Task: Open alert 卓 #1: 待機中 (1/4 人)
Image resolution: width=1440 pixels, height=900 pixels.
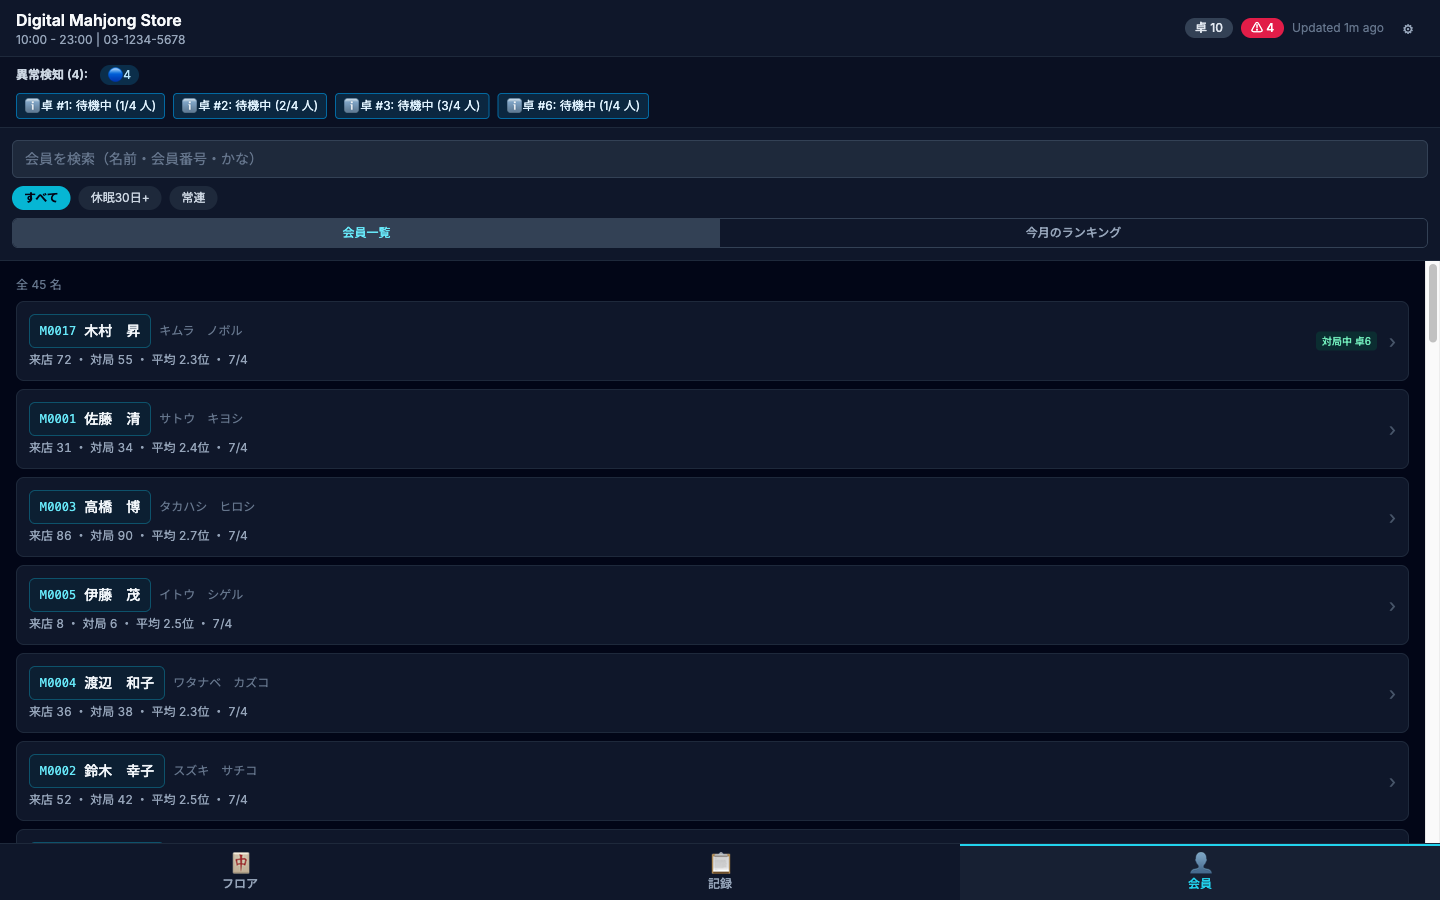Action: click(91, 106)
